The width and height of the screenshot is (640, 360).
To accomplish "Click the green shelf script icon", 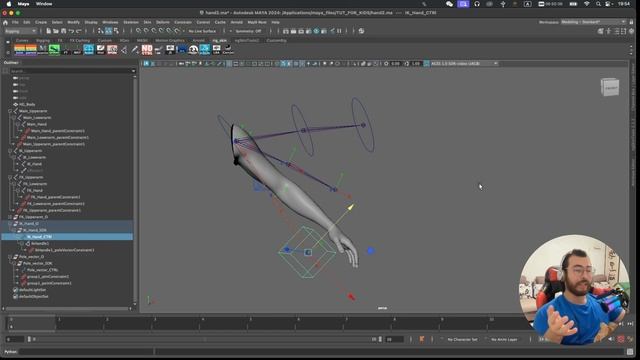I will pos(54,50).
